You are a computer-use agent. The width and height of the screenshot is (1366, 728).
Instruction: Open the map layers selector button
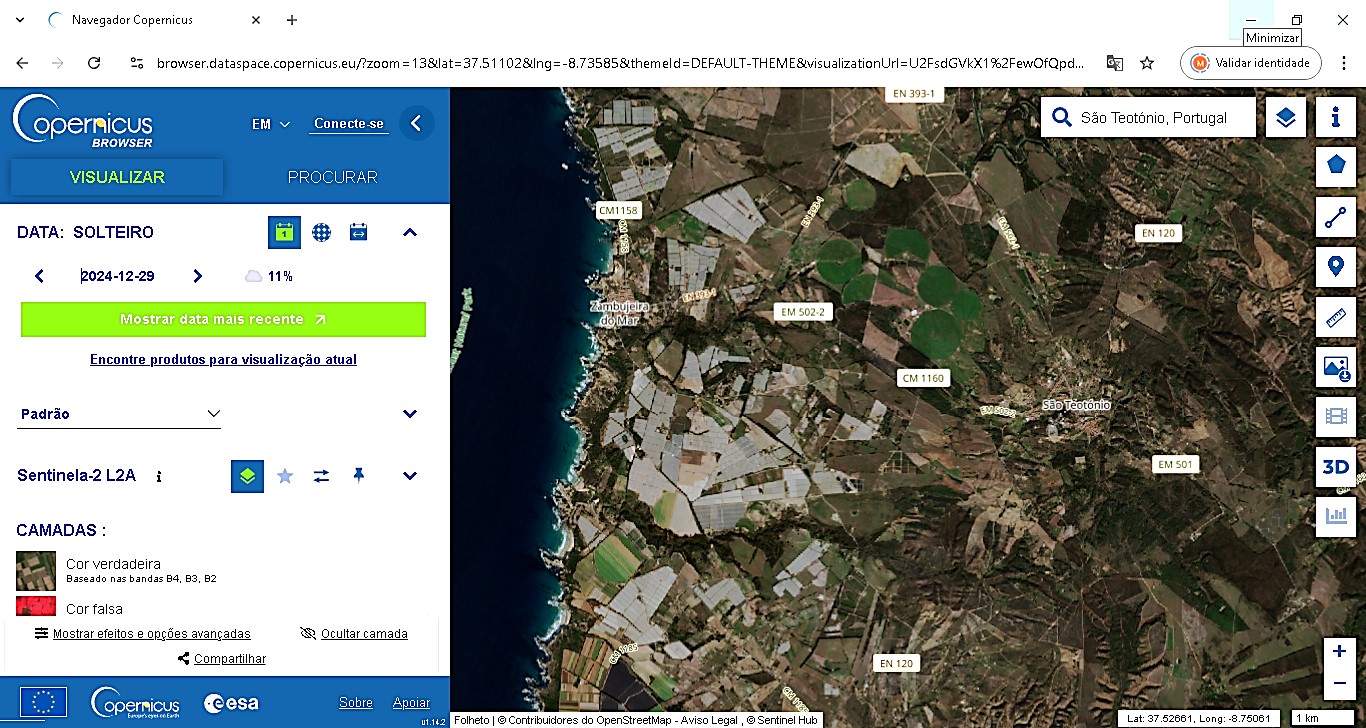1286,118
